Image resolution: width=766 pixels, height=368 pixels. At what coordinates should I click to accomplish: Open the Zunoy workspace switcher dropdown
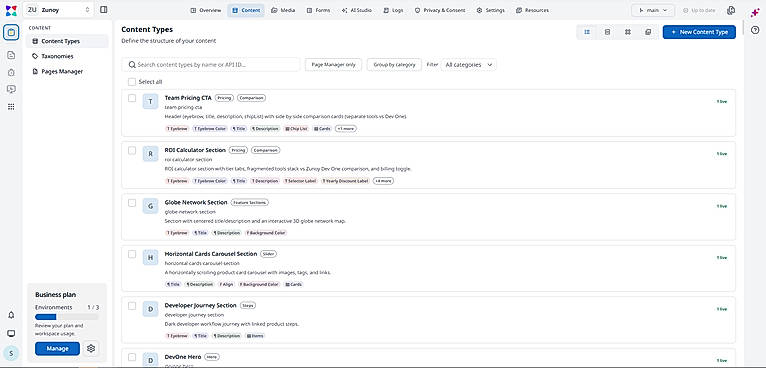tap(58, 10)
